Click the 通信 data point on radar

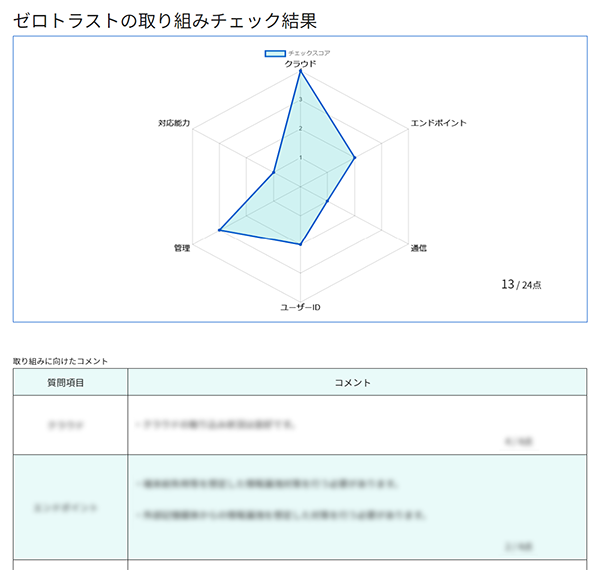pyautogui.click(x=327, y=200)
